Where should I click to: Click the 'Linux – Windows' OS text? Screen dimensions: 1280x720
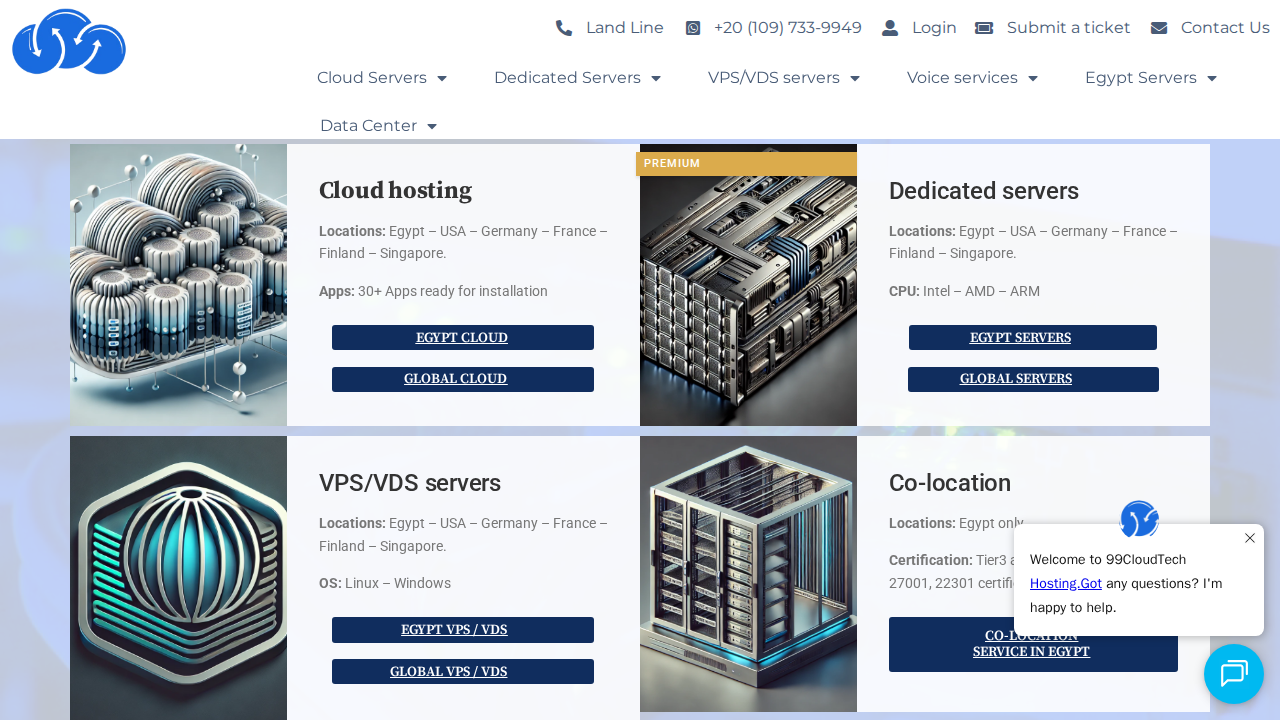coord(398,584)
